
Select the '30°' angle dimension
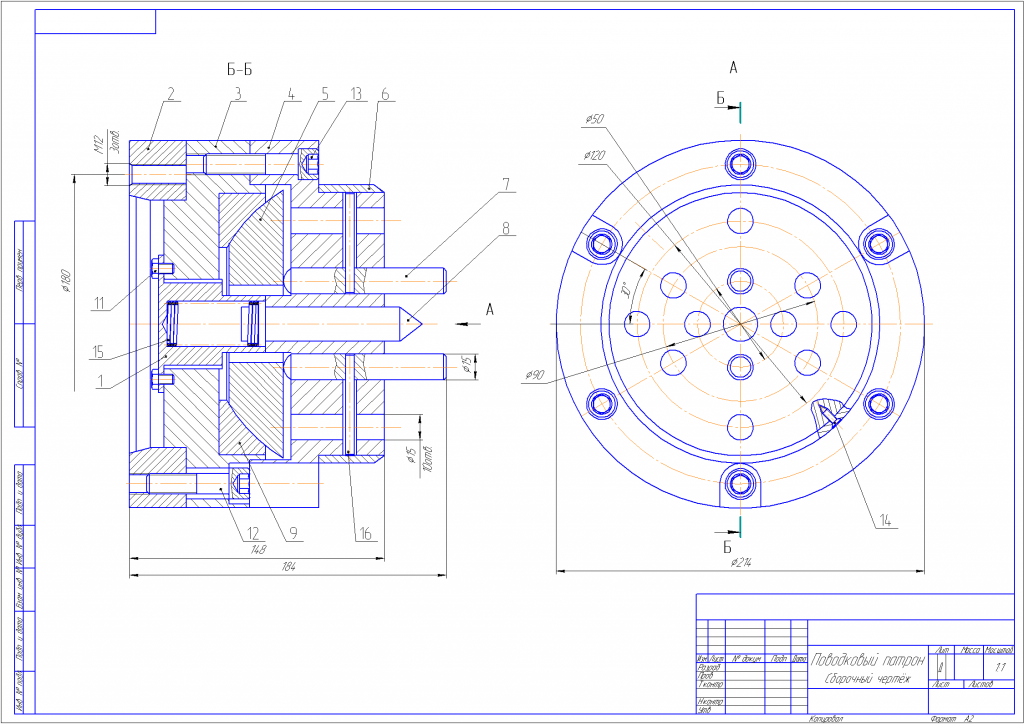624,289
